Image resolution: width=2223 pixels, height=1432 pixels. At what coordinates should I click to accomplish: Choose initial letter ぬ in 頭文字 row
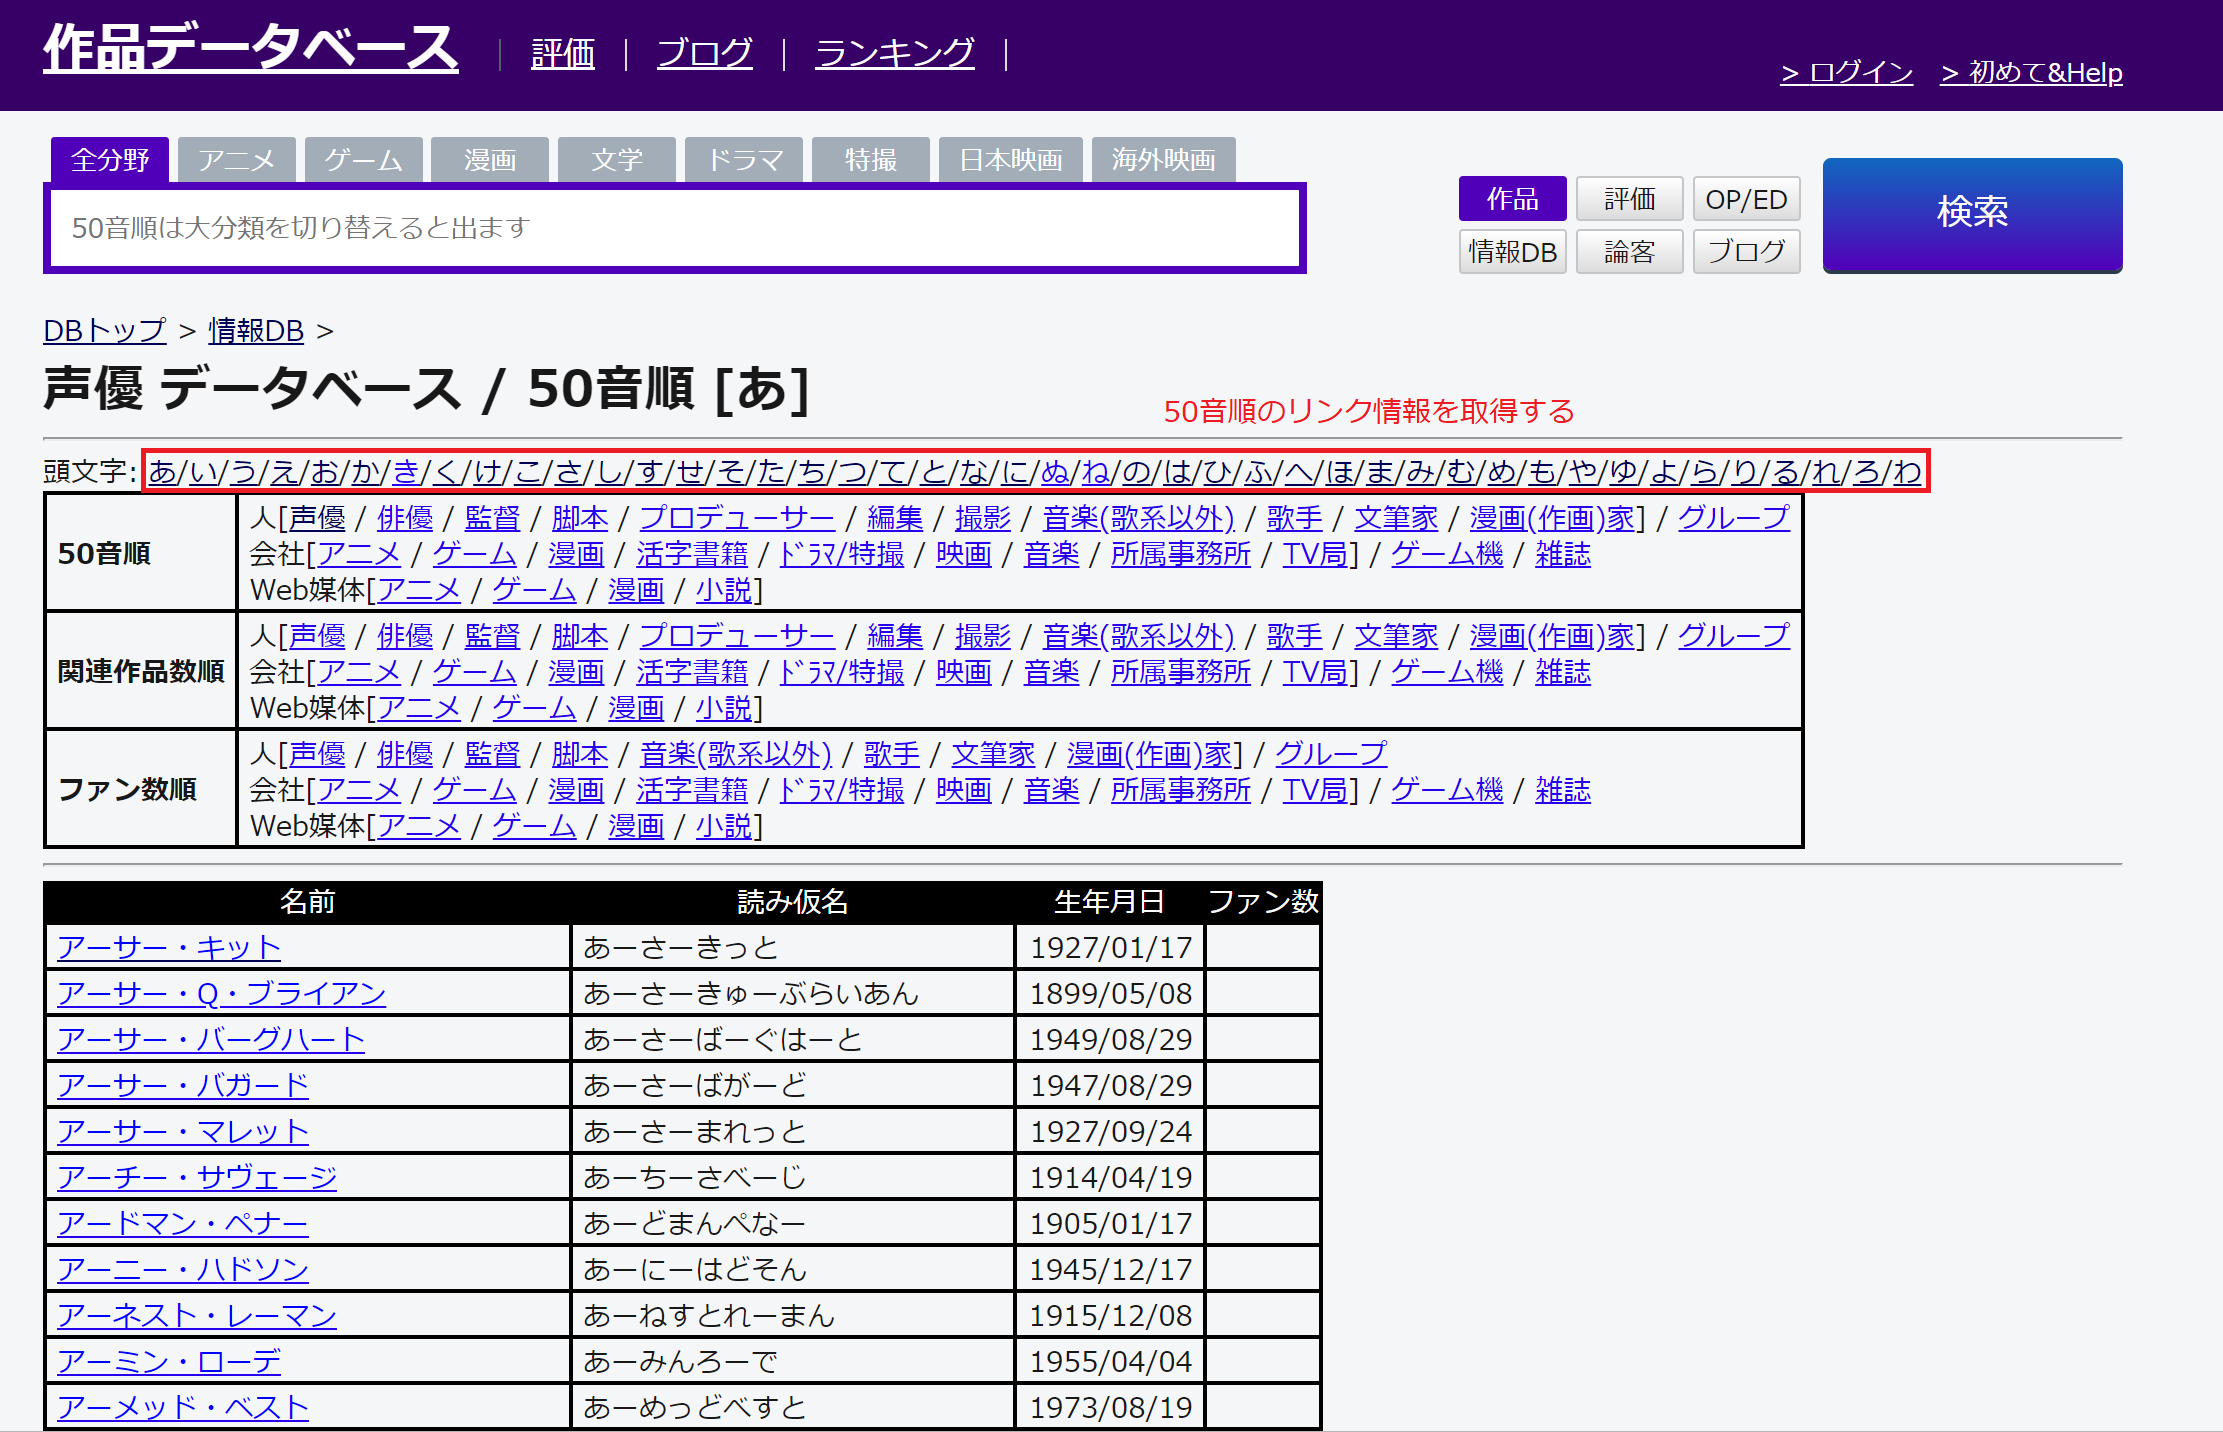tap(1055, 471)
